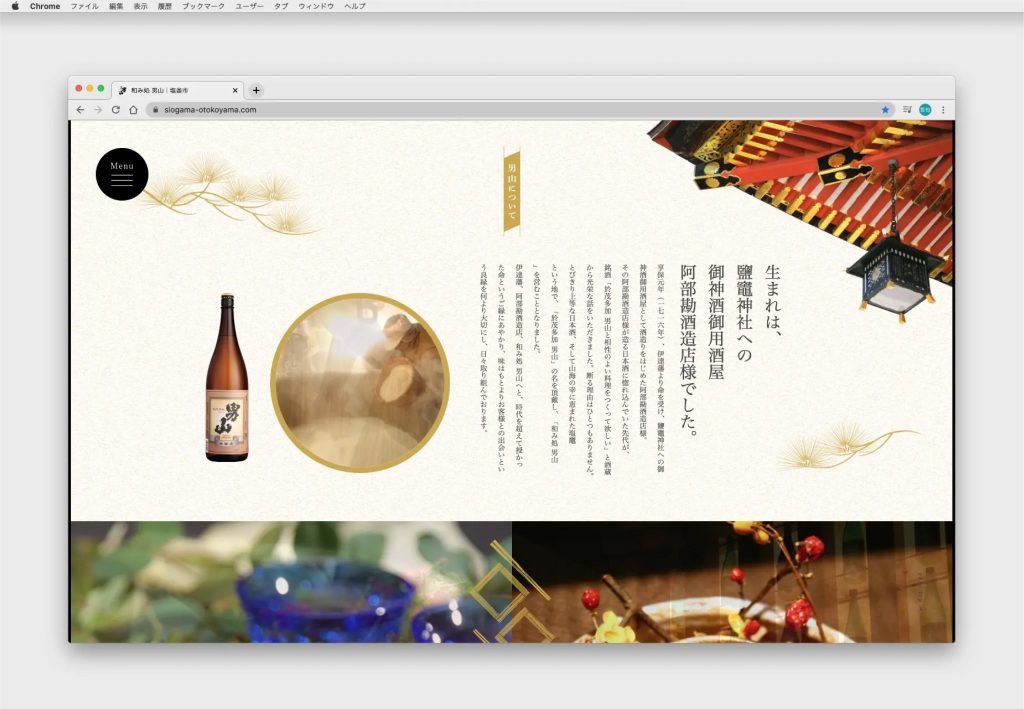
Task: Reload the page with the refresh icon
Action: click(115, 110)
